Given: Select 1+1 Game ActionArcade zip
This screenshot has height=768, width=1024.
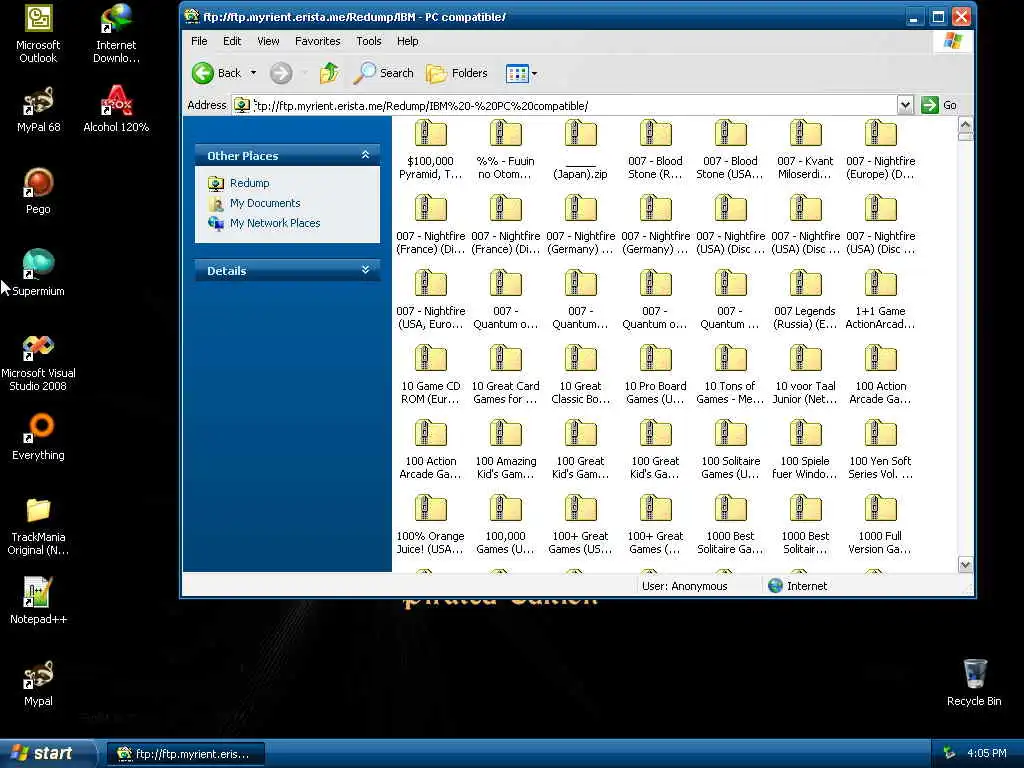Looking at the screenshot, I should pyautogui.click(x=880, y=300).
